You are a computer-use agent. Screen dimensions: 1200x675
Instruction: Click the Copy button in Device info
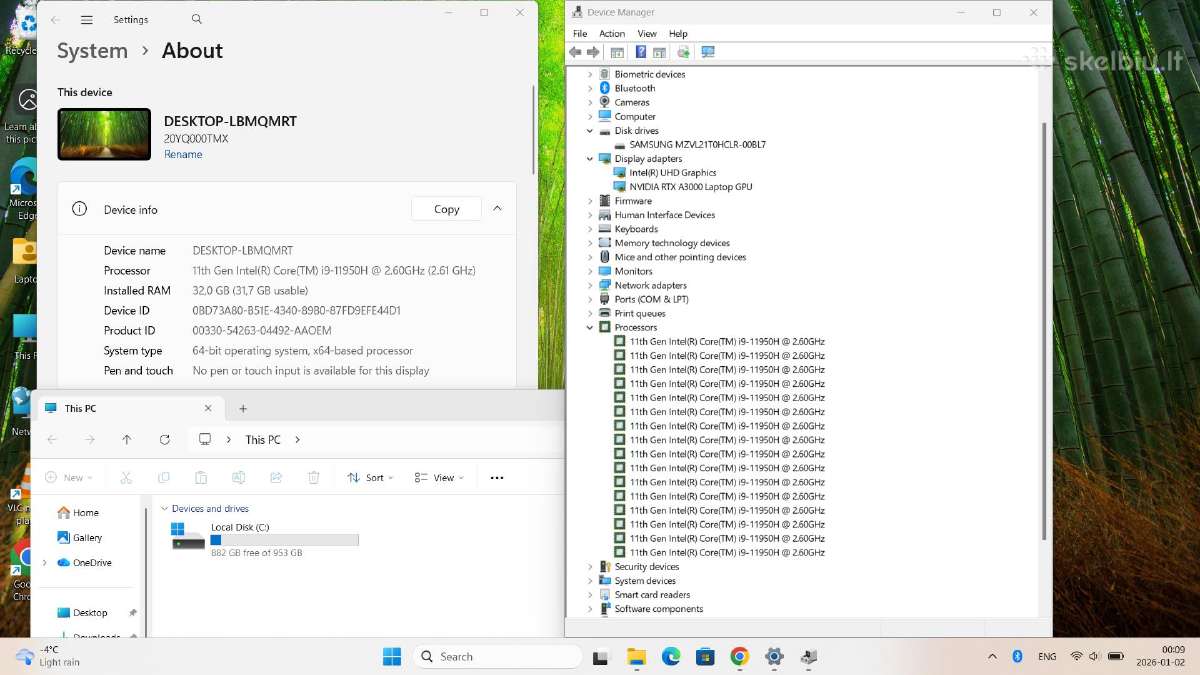point(446,209)
